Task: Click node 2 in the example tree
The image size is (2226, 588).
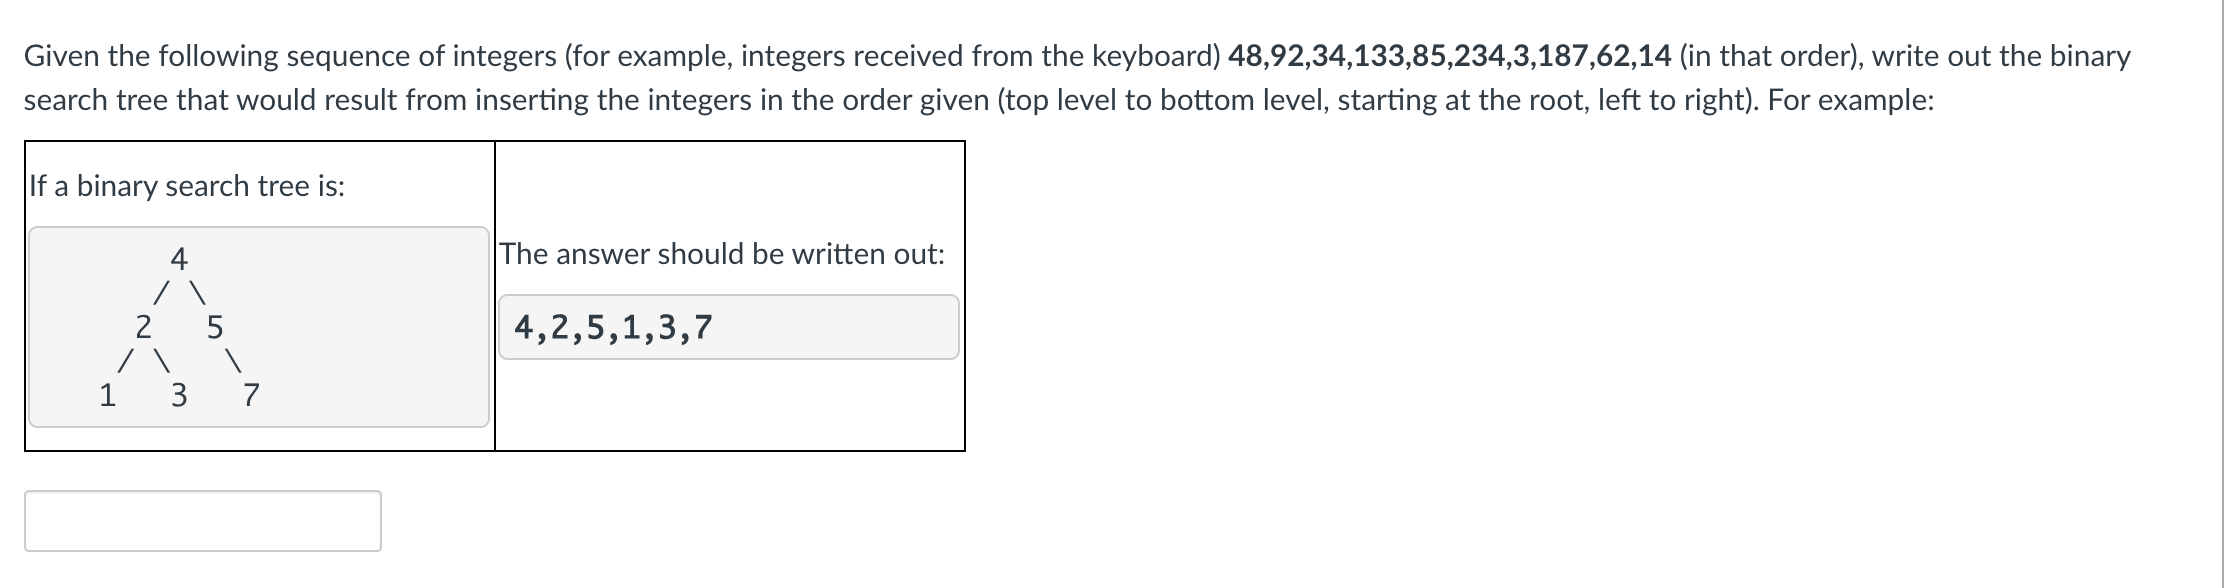Action: click(x=143, y=327)
